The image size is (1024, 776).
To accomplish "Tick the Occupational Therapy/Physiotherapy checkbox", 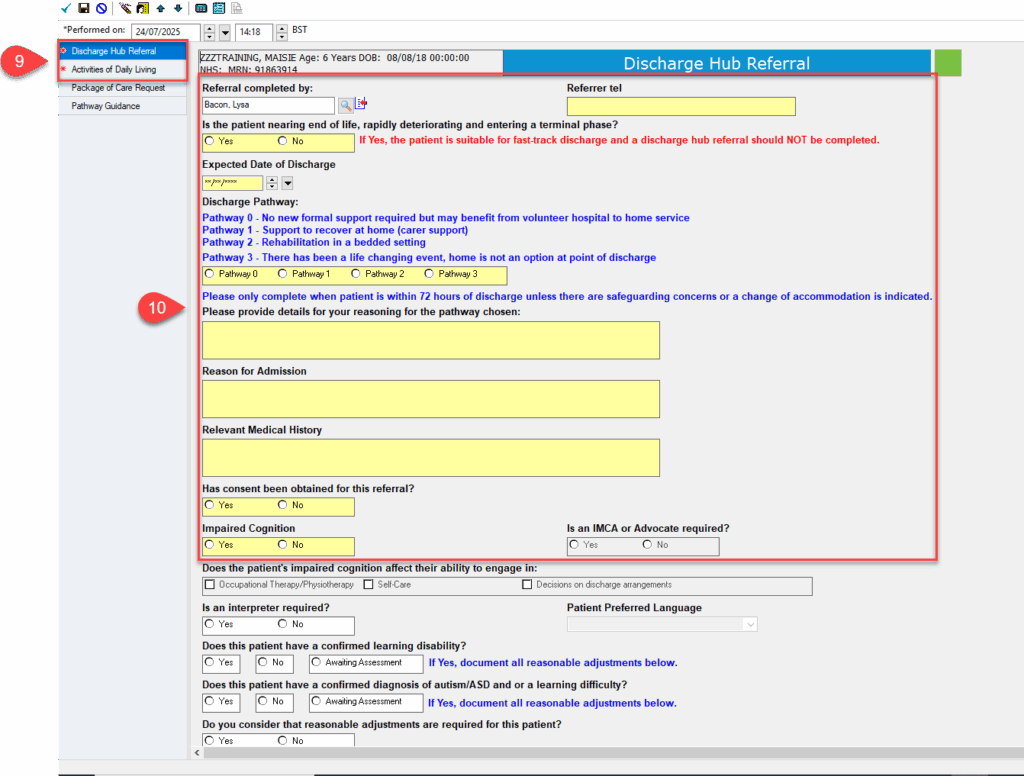I will 210,585.
